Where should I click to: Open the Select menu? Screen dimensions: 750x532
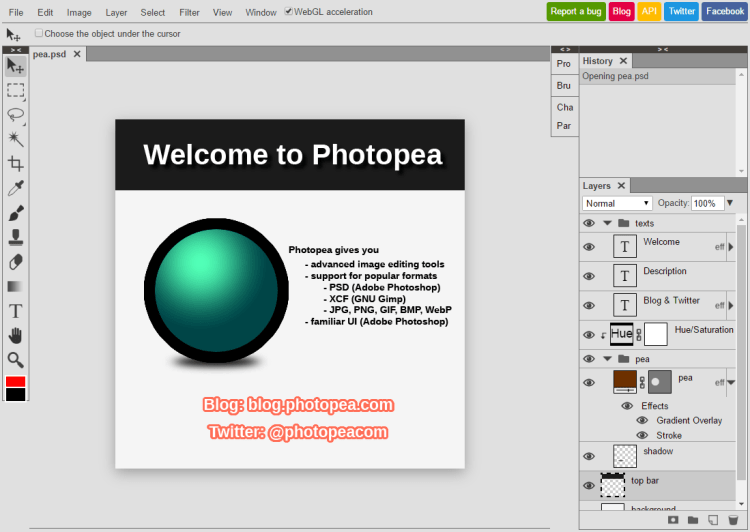(153, 12)
